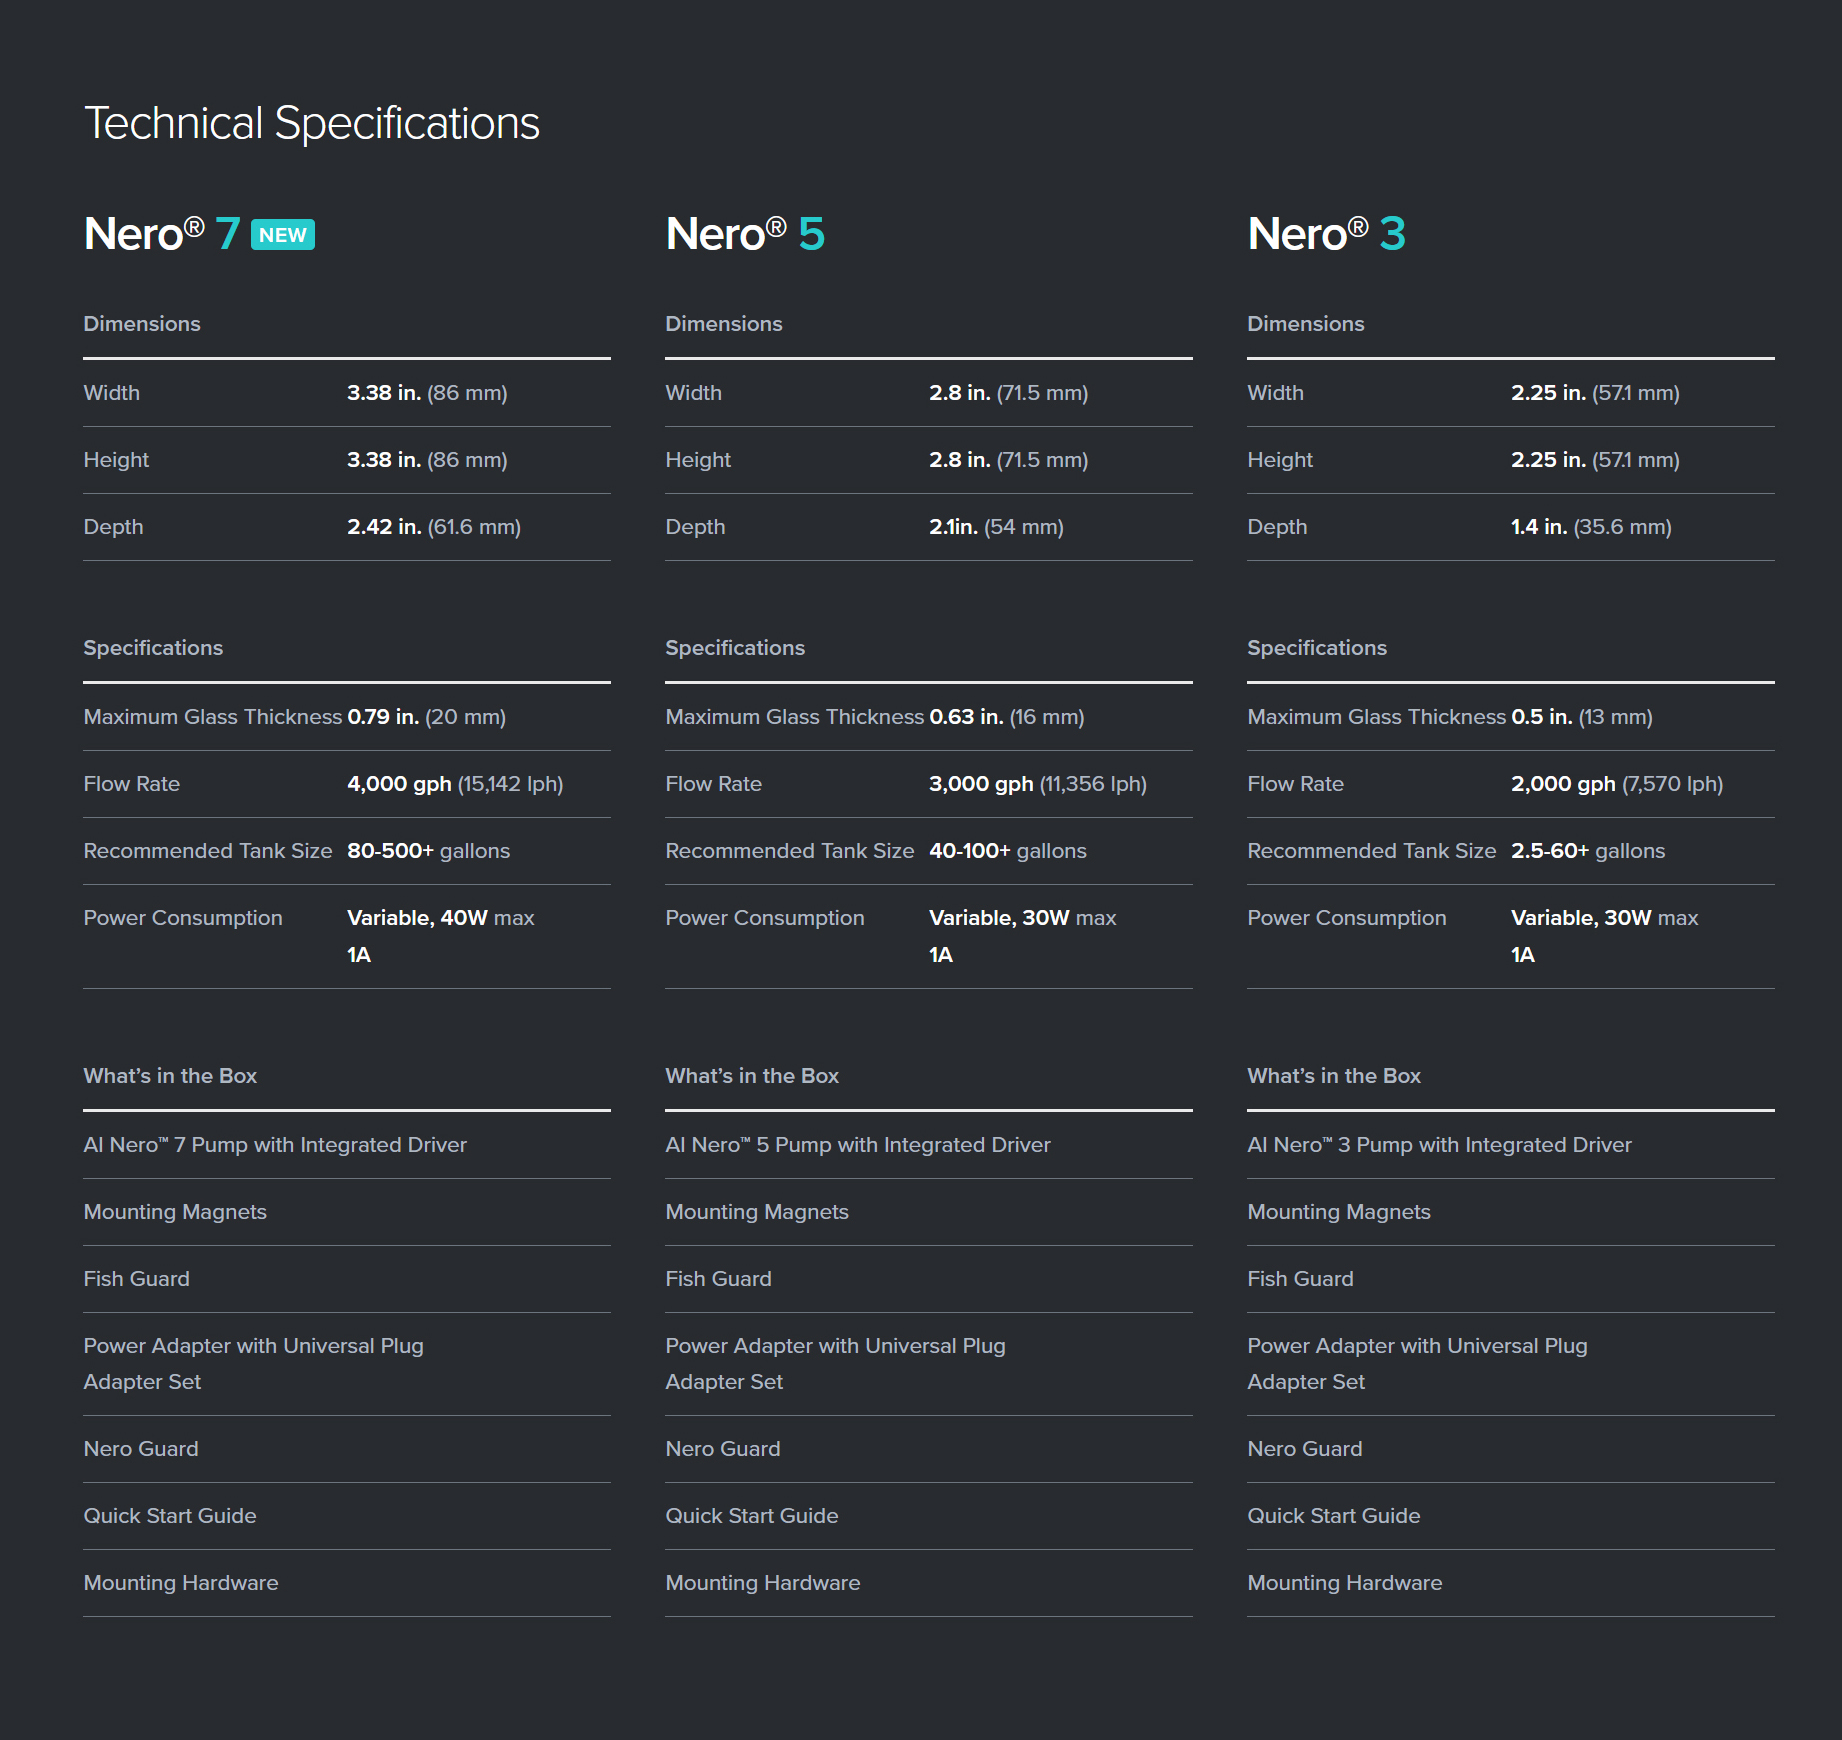Click the NEW badge beside Nero 7
Image resolution: width=1842 pixels, height=1740 pixels.
pyautogui.click(x=283, y=235)
